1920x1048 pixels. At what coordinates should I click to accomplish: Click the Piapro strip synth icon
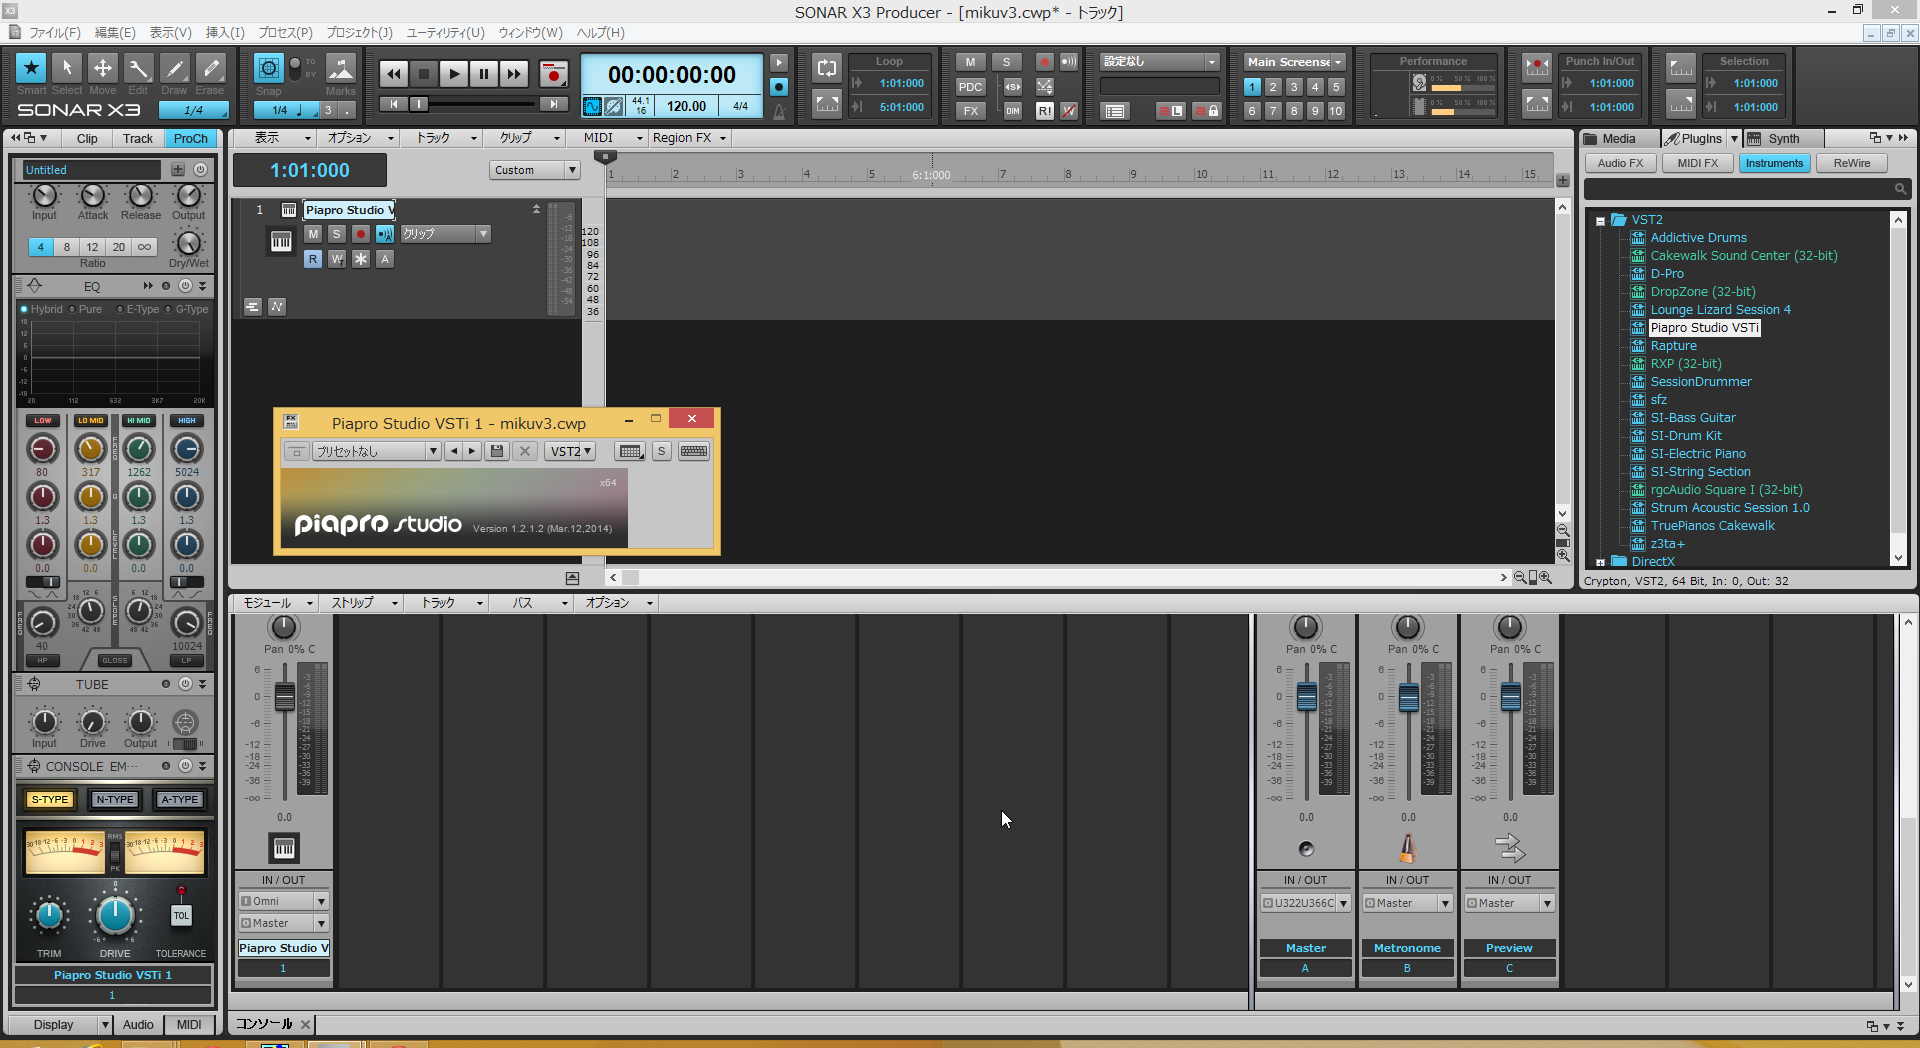coord(285,849)
